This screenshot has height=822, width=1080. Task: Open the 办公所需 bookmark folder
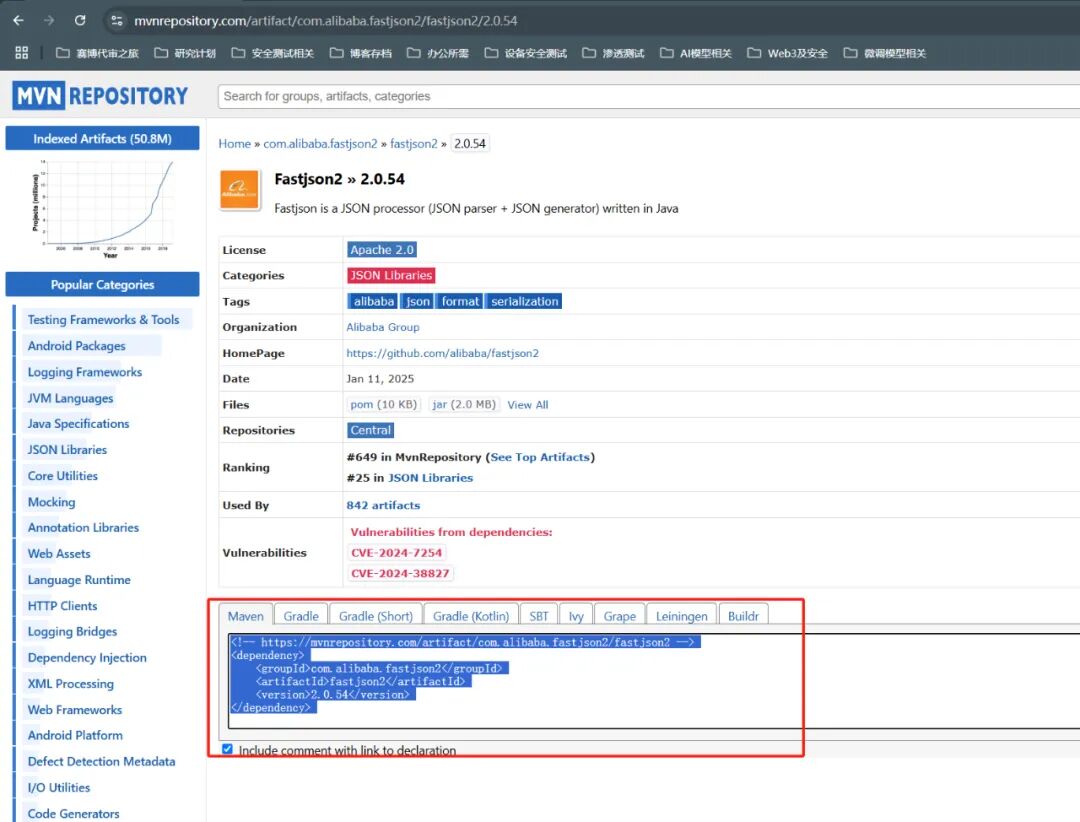[438, 53]
